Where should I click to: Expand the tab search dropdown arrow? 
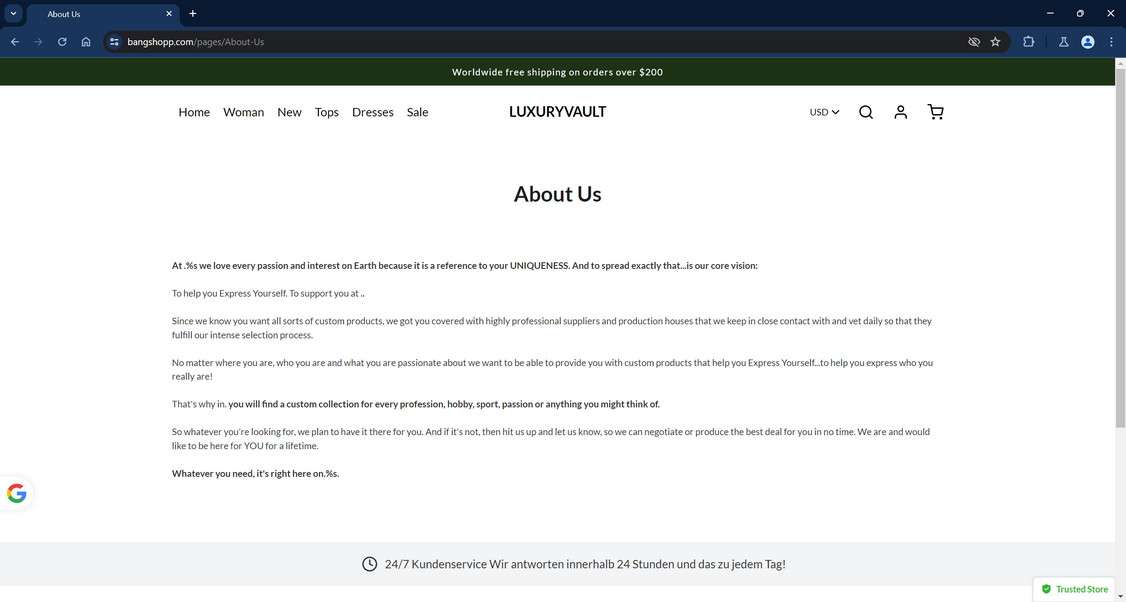tap(13, 14)
